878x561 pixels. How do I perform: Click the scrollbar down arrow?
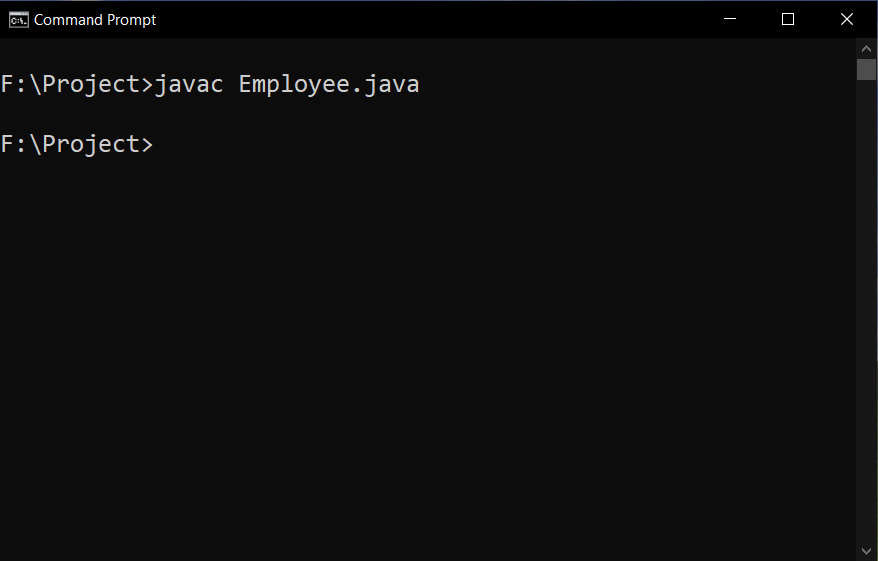tap(866, 551)
